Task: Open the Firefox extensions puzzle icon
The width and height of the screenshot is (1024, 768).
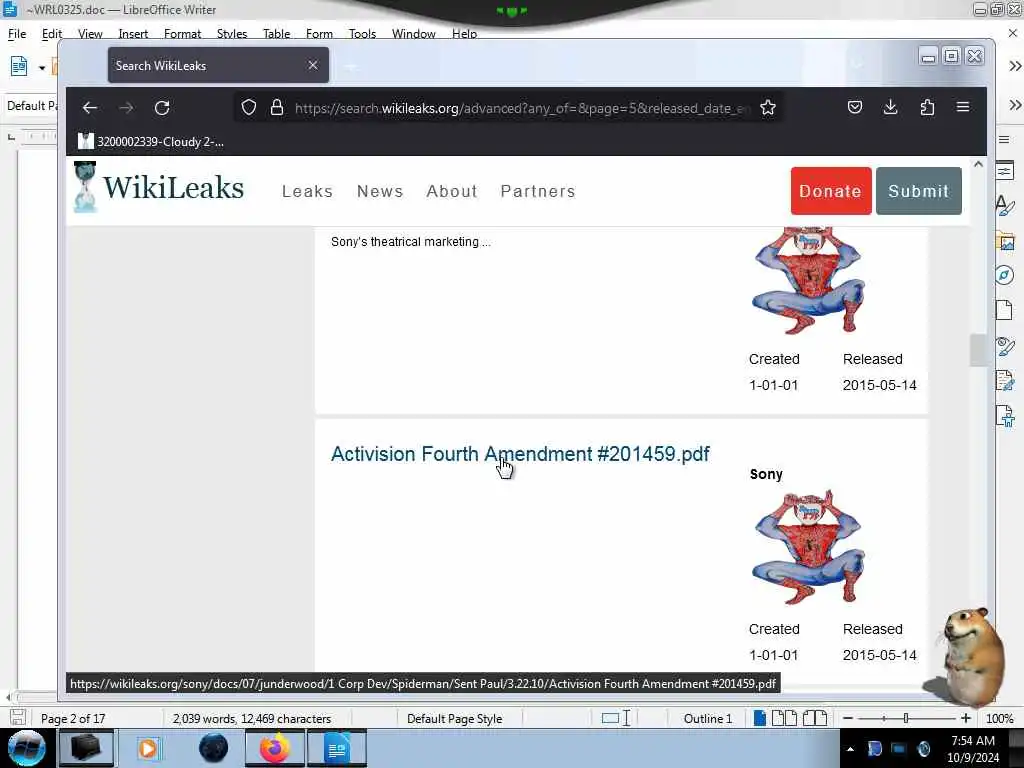Action: point(927,107)
